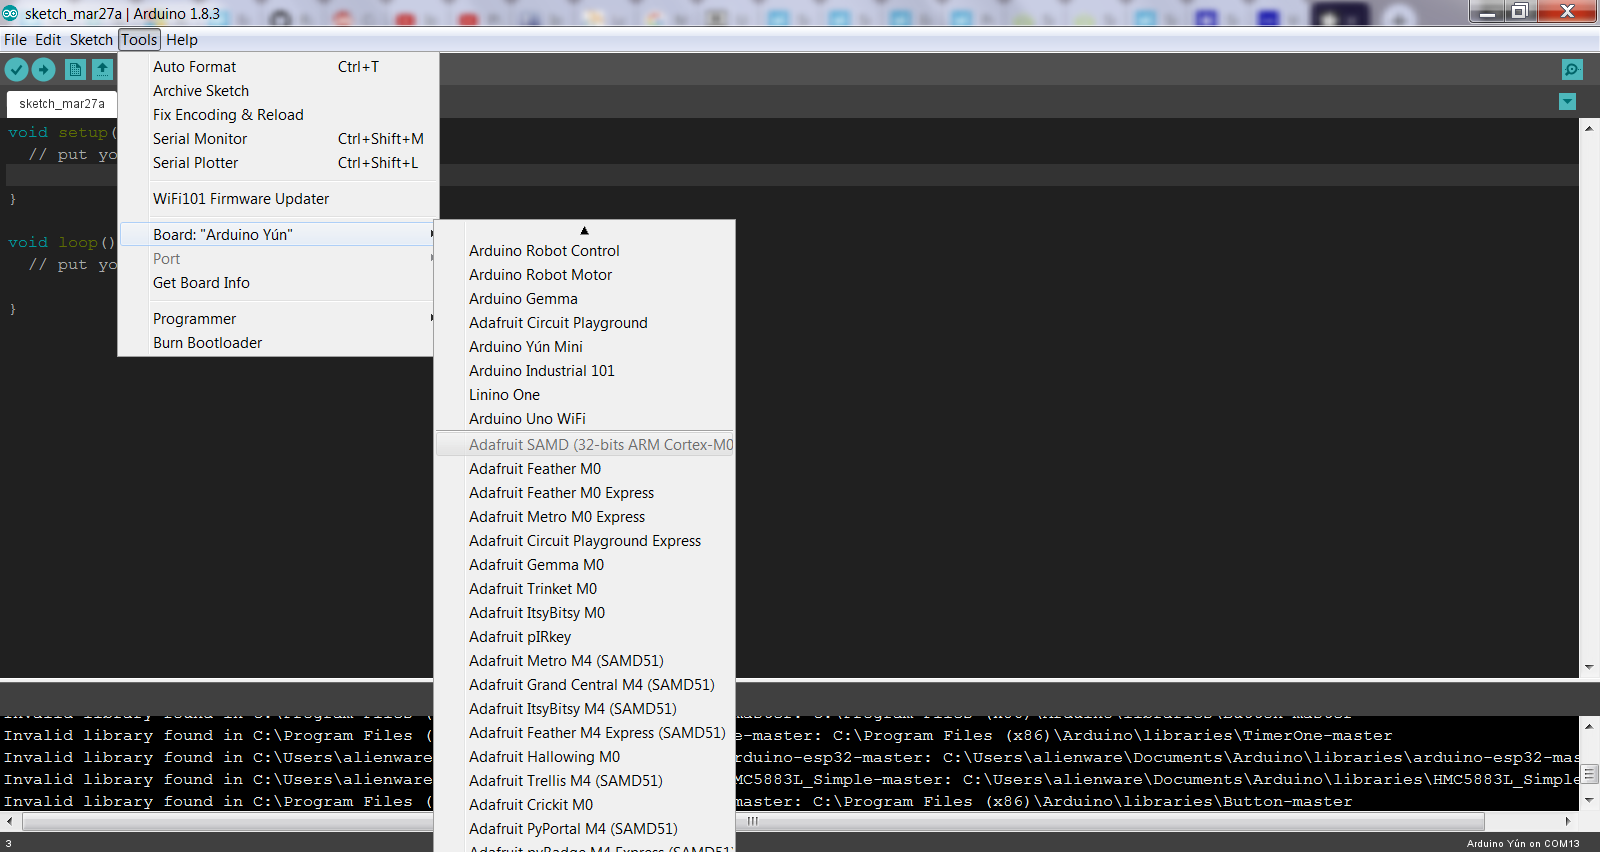
Task: Select Adafruit pIRkey board
Action: pos(585,637)
